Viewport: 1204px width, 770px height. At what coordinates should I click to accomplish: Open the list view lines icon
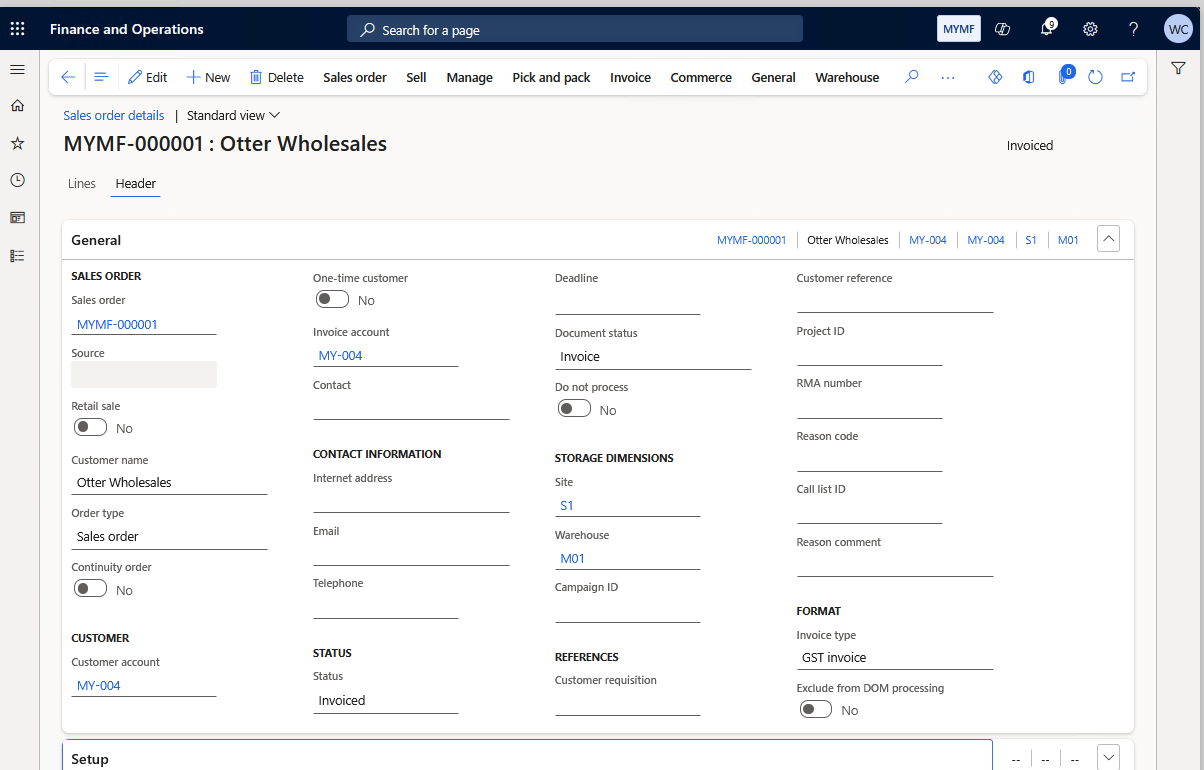coord(101,77)
